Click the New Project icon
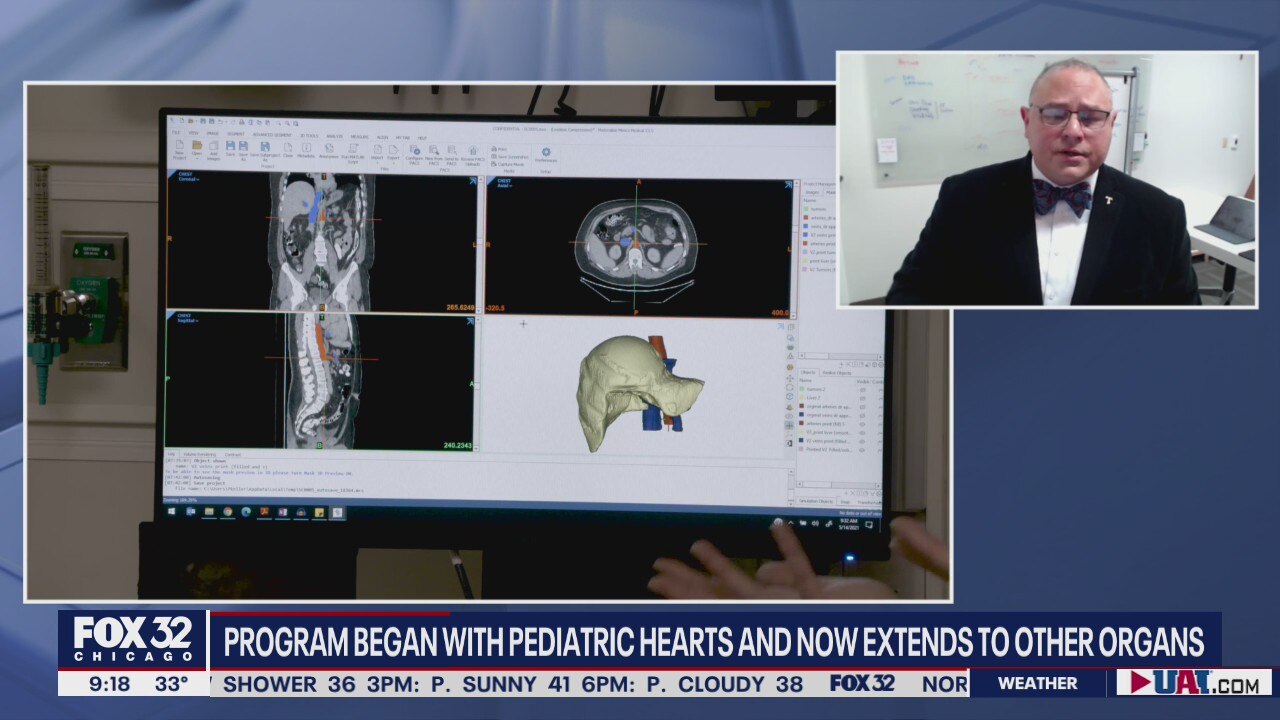Image resolution: width=1280 pixels, height=720 pixels. tap(179, 148)
